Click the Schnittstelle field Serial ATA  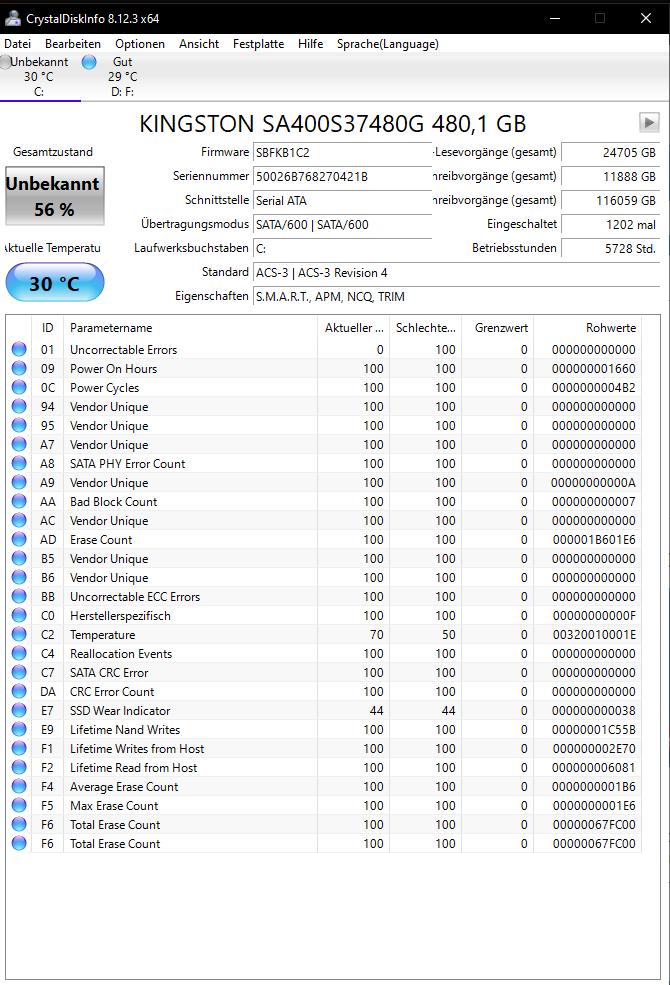[342, 201]
